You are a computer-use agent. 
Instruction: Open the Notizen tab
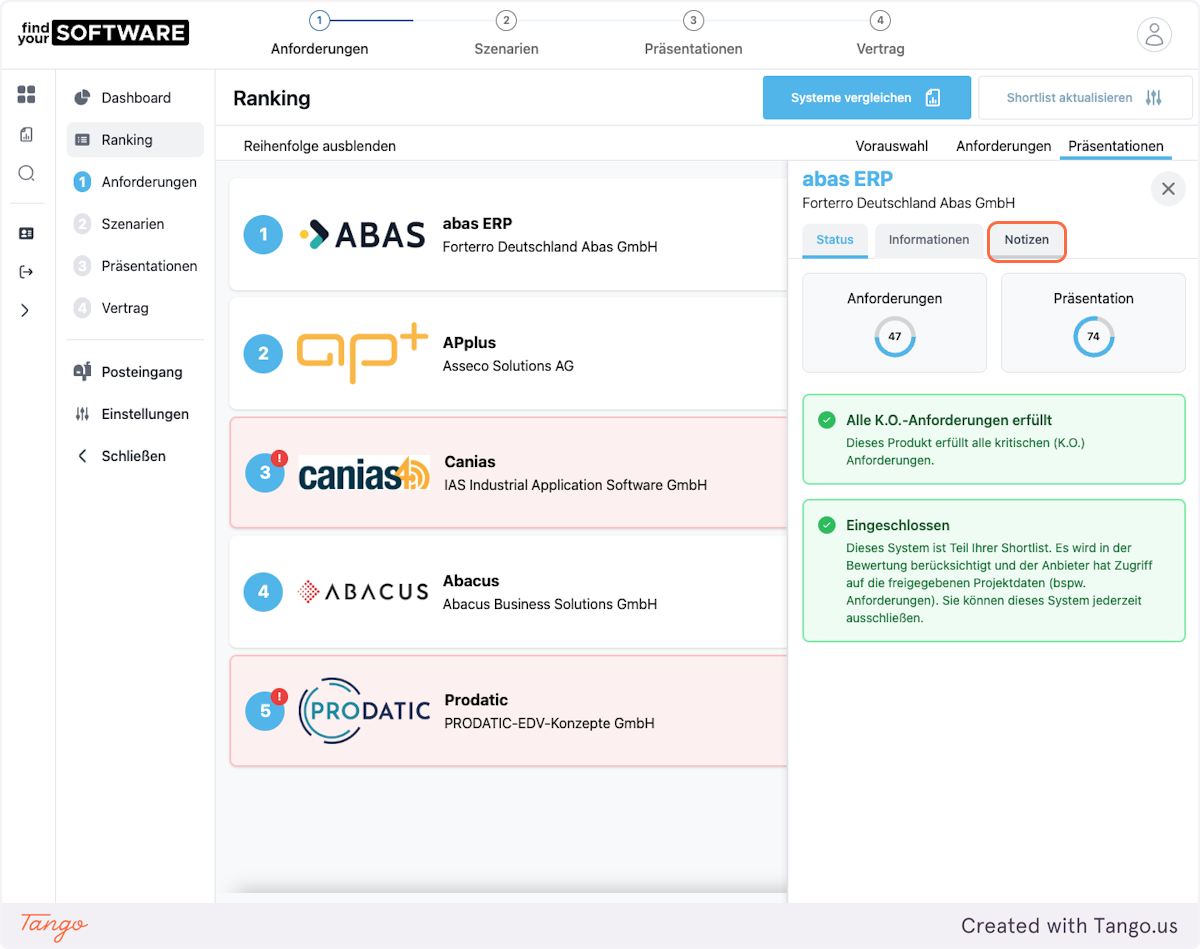click(x=1026, y=240)
